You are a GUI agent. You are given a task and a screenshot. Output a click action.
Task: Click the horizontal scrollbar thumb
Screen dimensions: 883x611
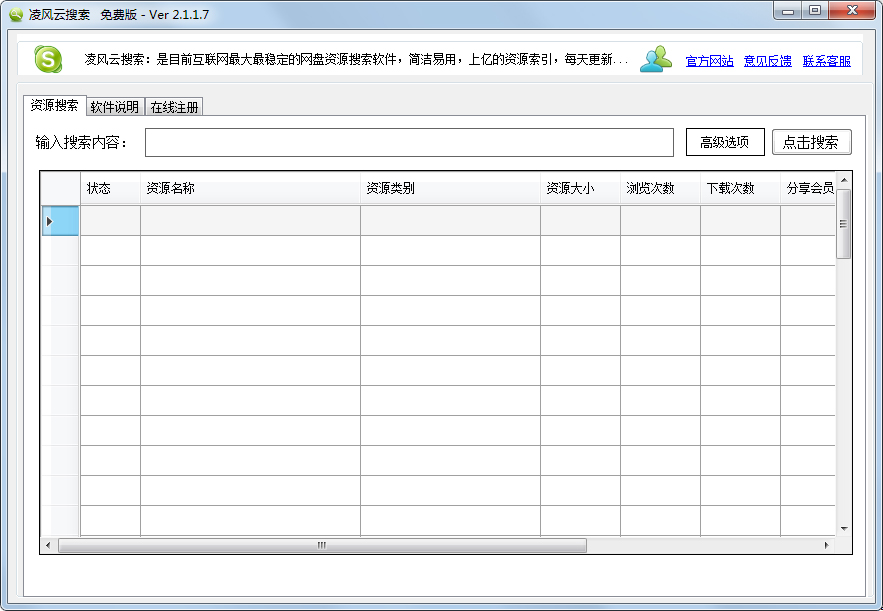(x=322, y=546)
